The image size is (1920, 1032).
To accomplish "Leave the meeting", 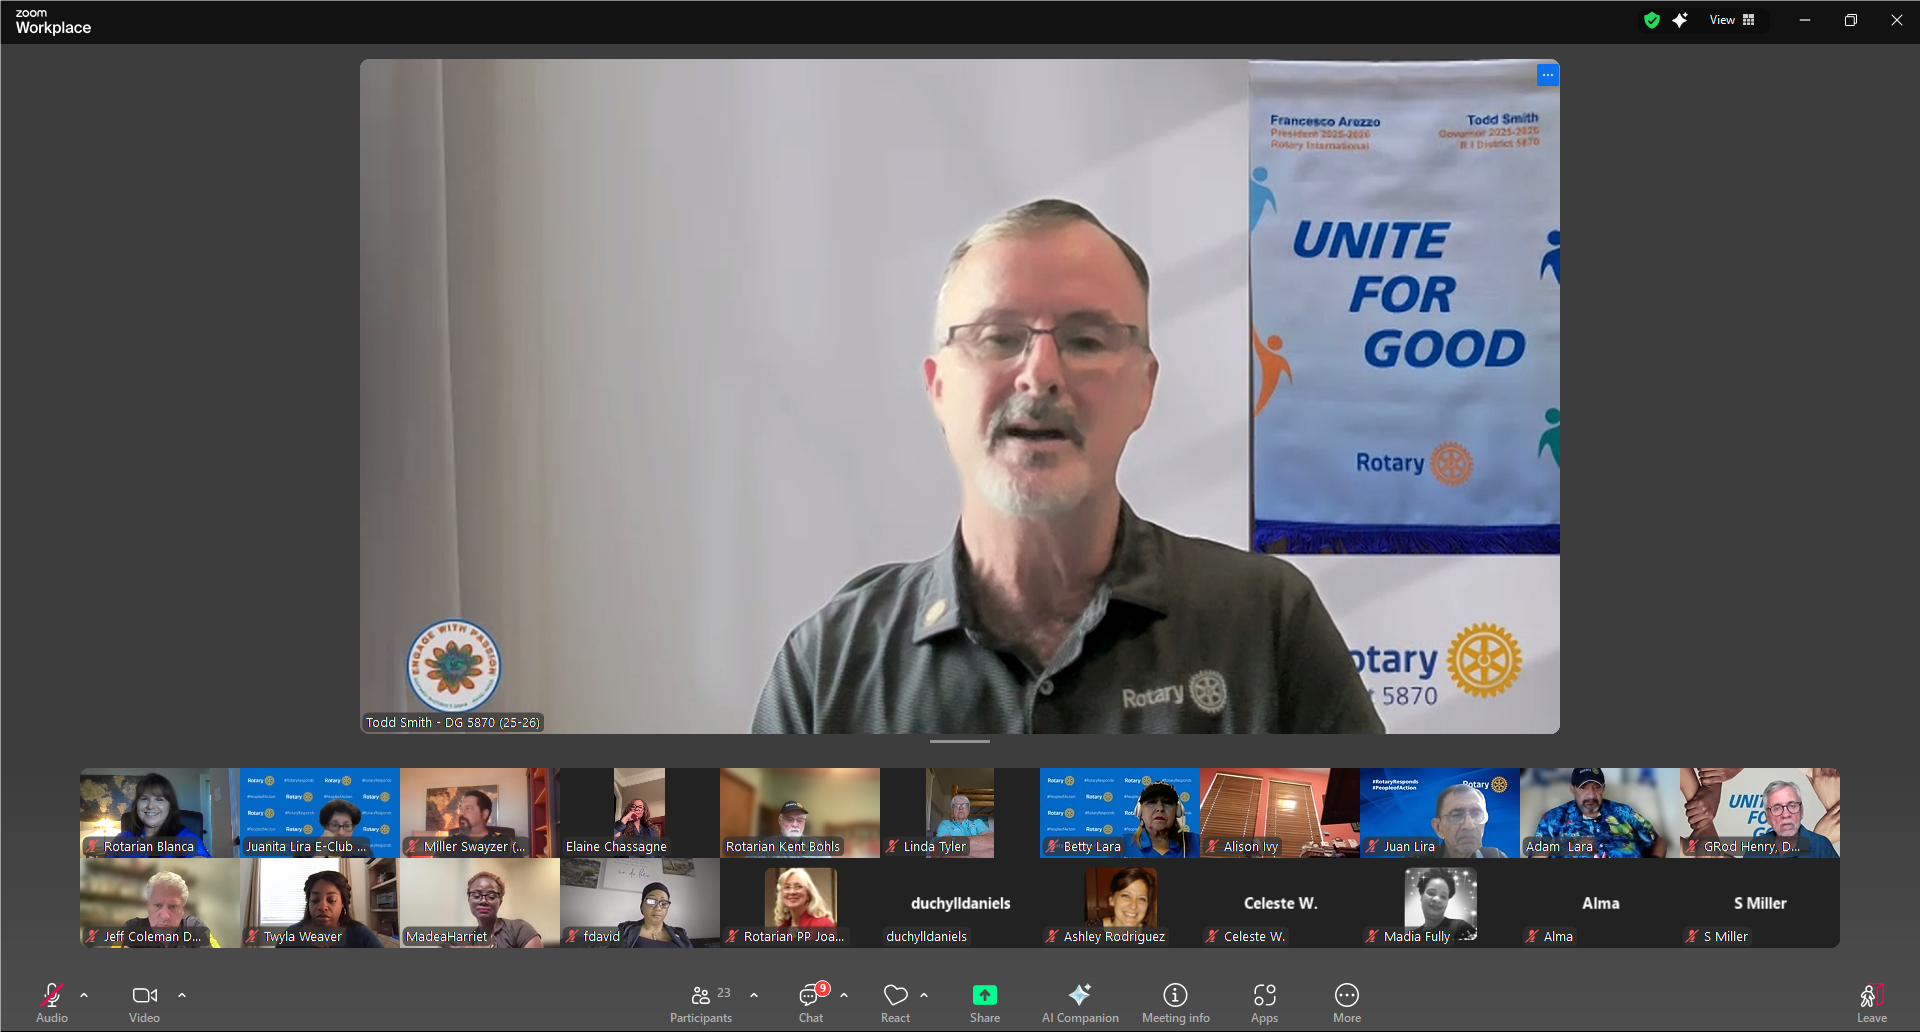I will (x=1872, y=1003).
